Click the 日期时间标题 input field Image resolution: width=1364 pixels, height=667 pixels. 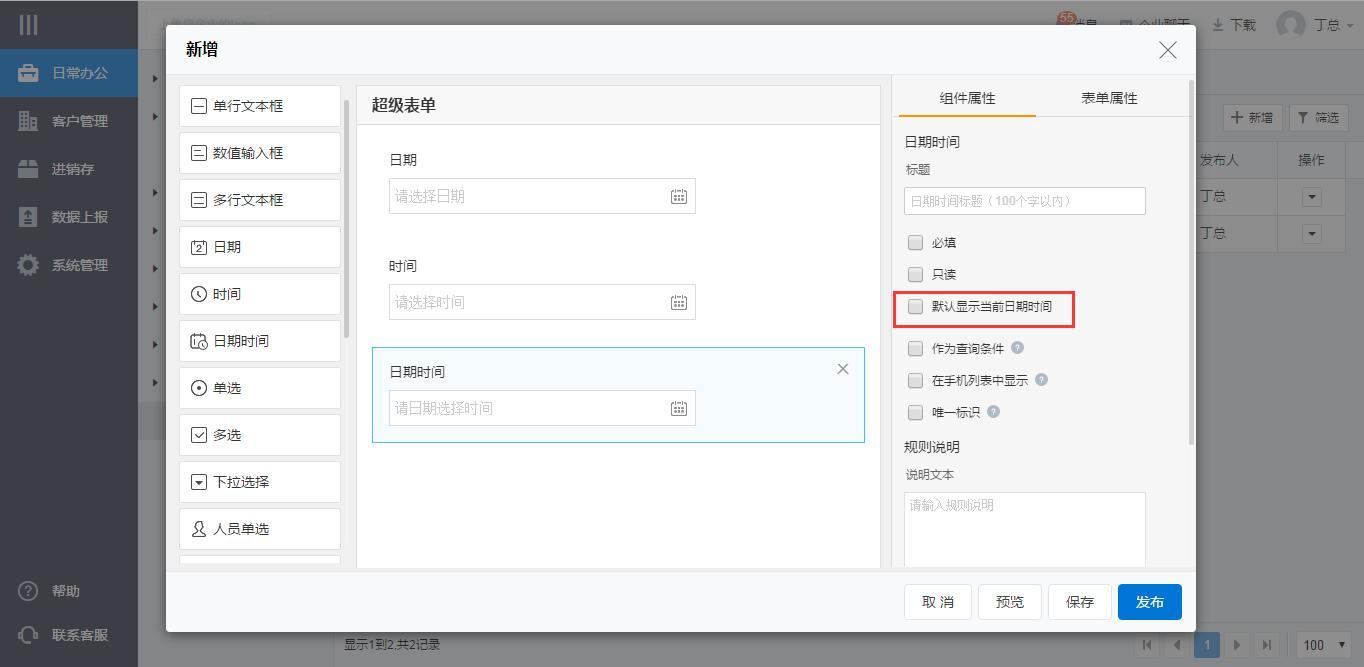point(1024,201)
